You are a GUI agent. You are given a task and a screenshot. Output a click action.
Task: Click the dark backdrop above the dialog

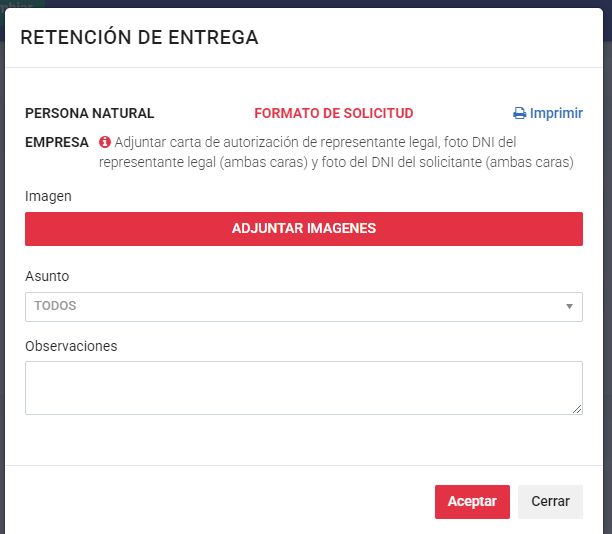(300, 3)
